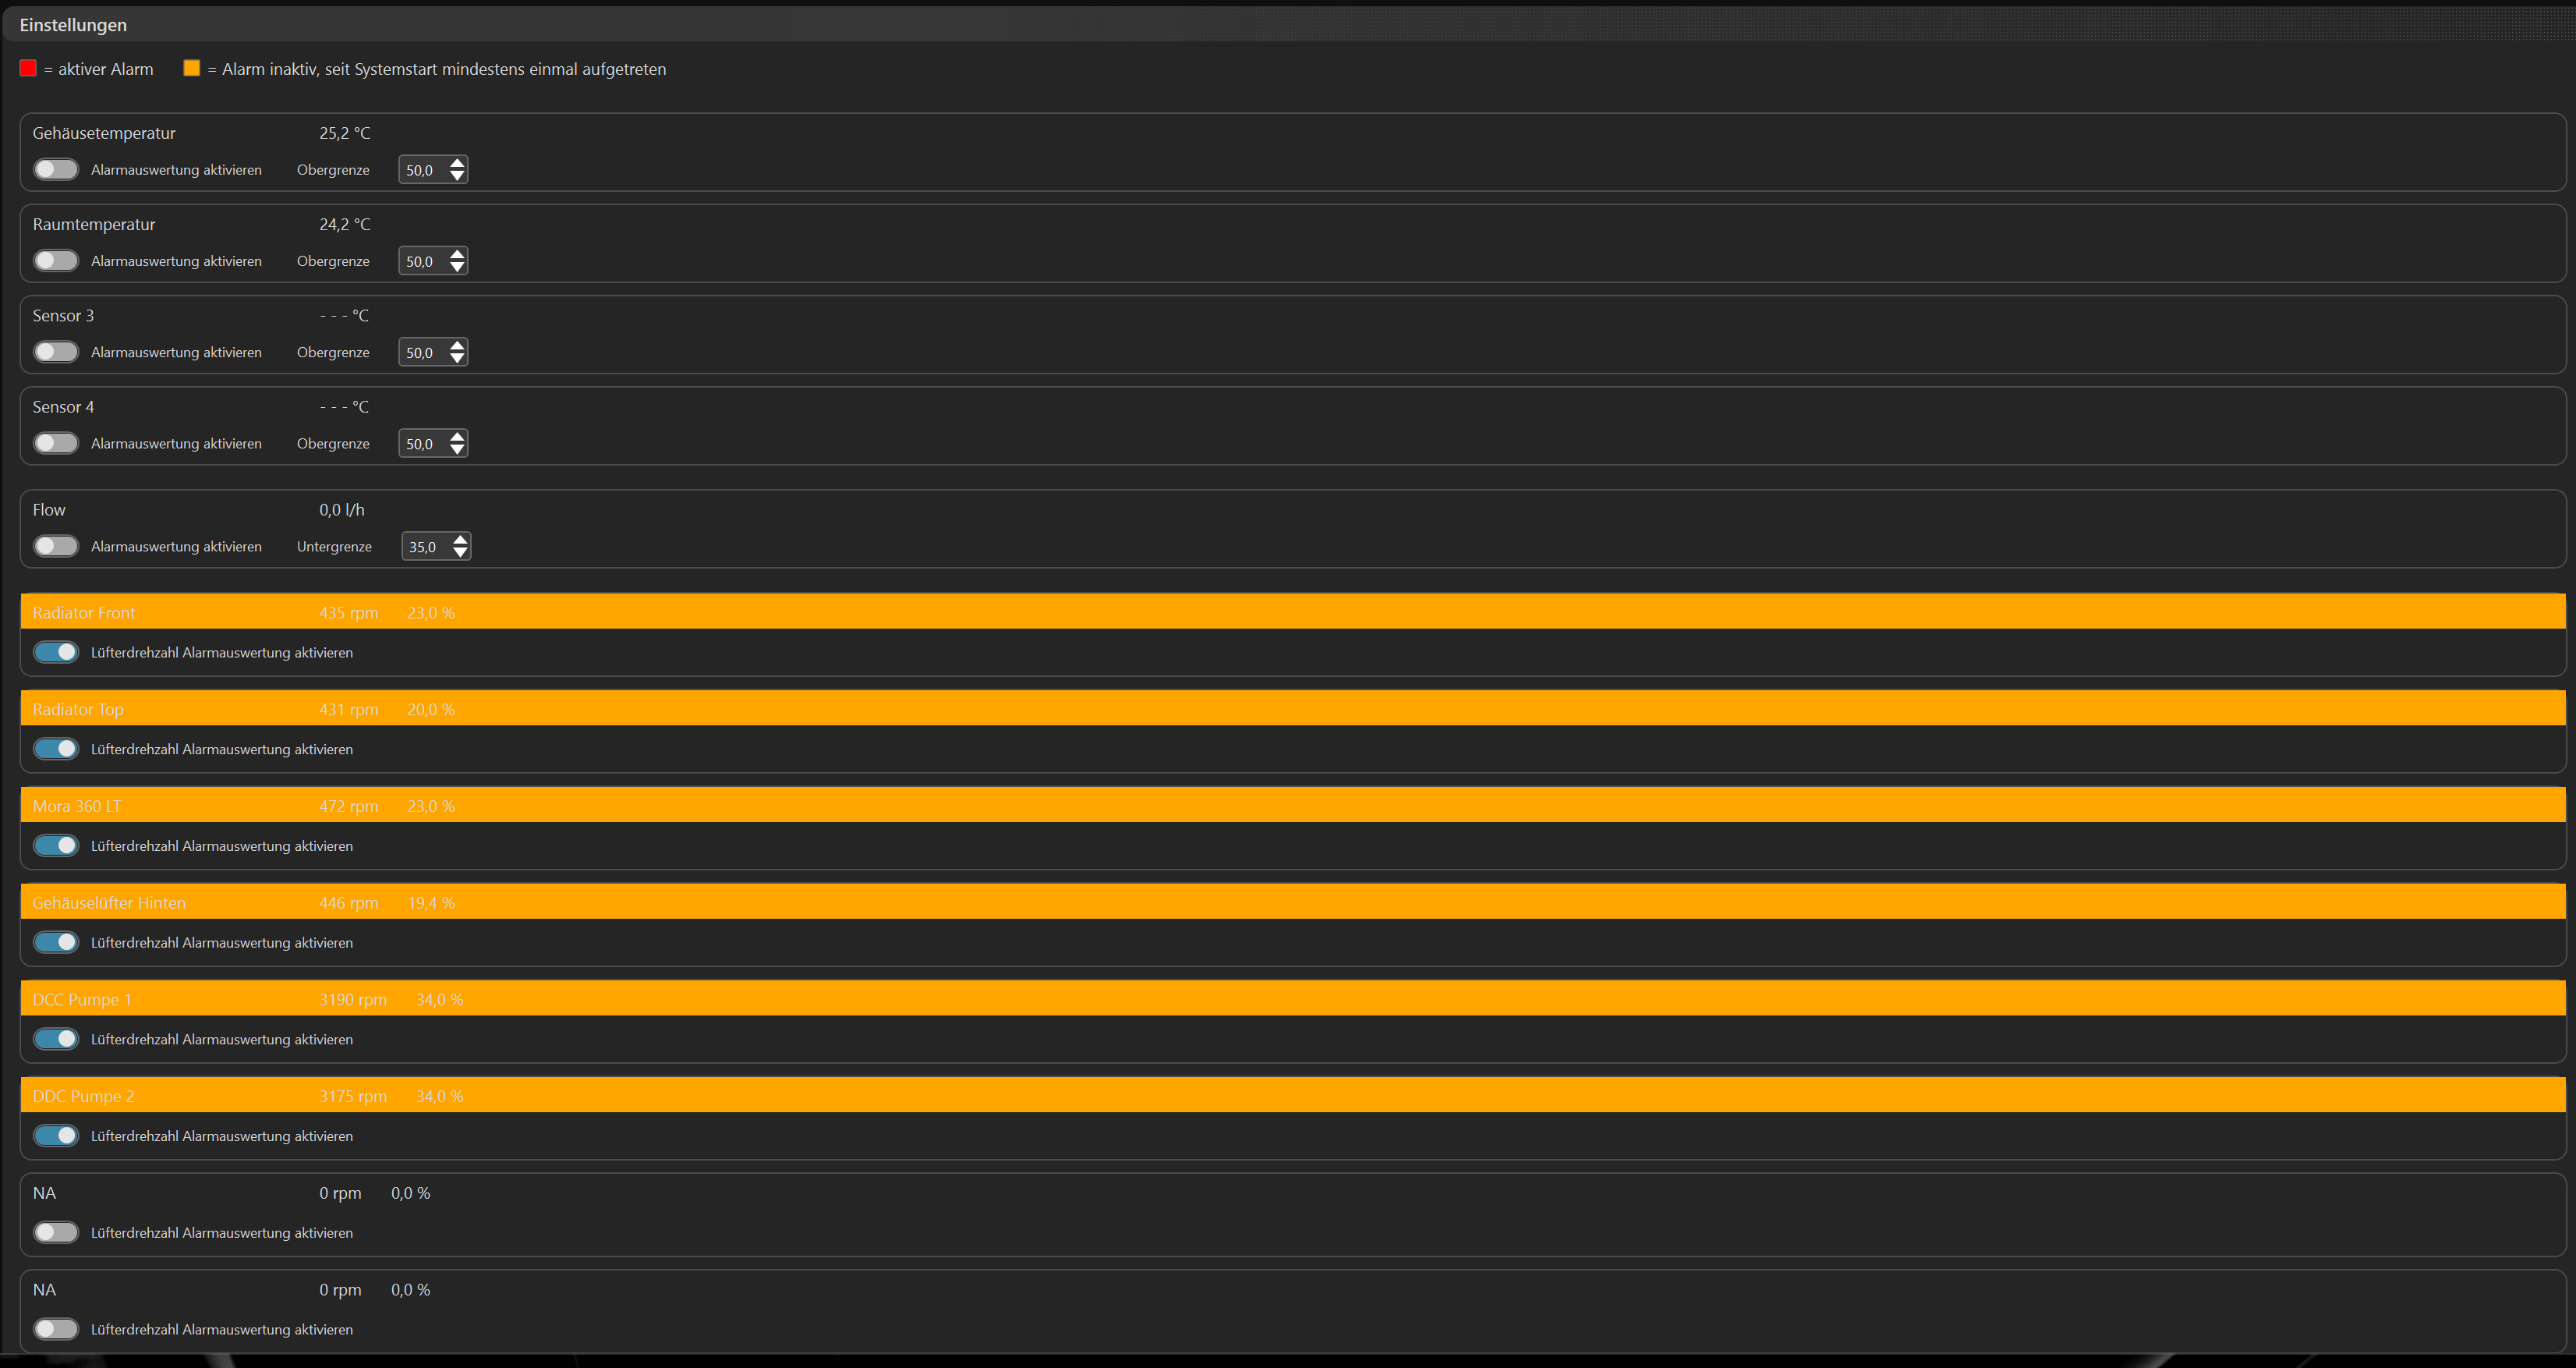Enable alarm toggle for first NA fan
This screenshot has width=2576, height=1368.
[x=56, y=1233]
